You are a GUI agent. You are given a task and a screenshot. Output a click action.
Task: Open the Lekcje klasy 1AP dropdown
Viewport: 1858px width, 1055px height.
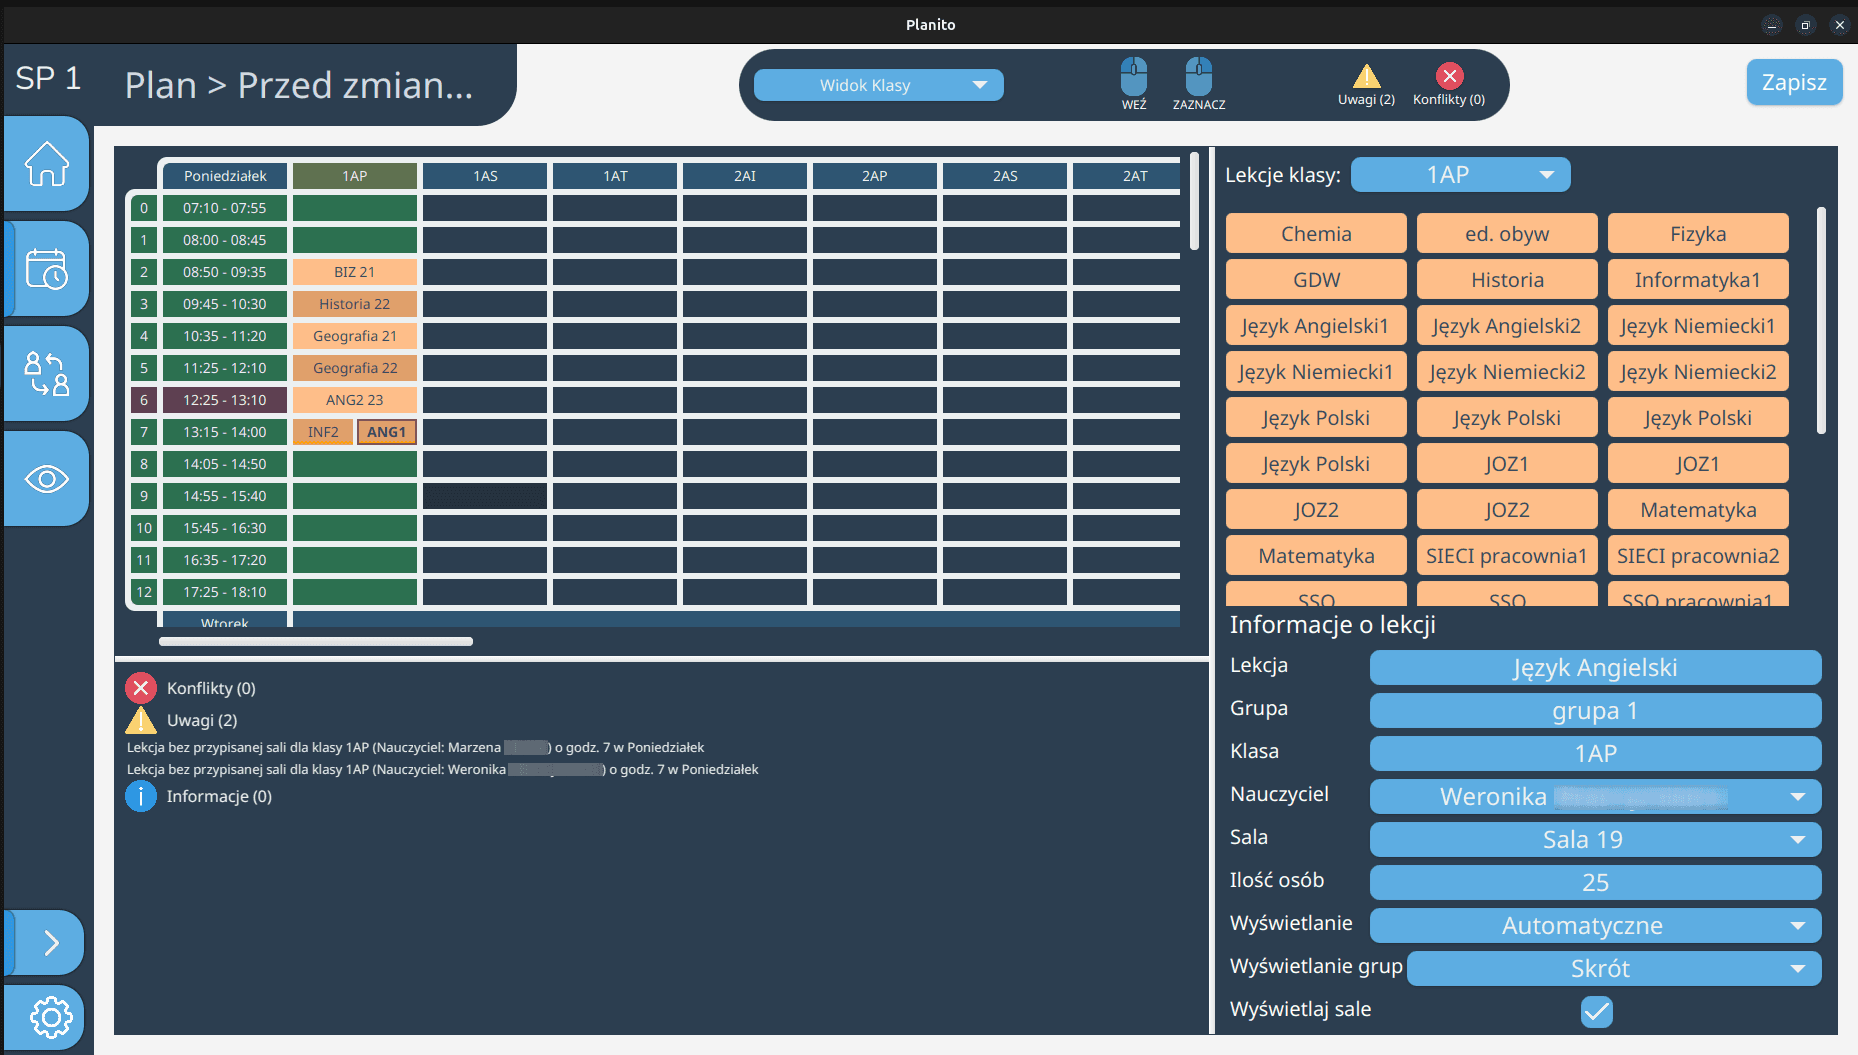coord(1461,175)
